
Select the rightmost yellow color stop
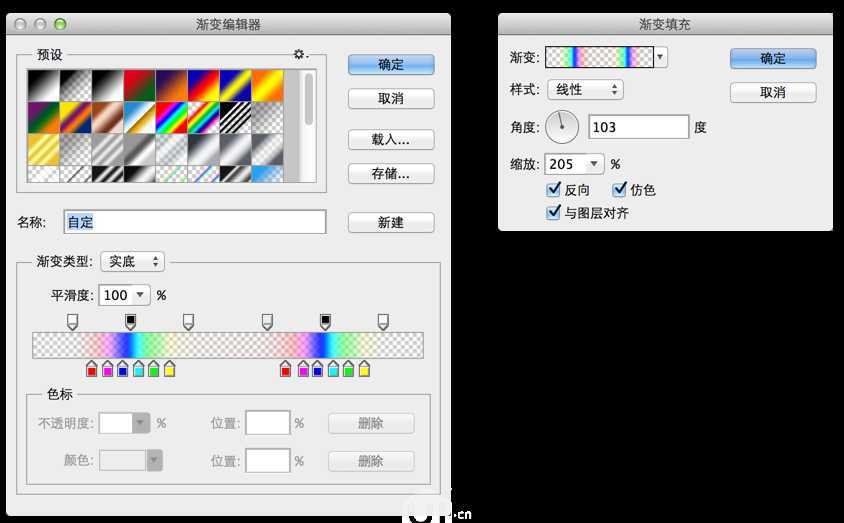click(364, 369)
